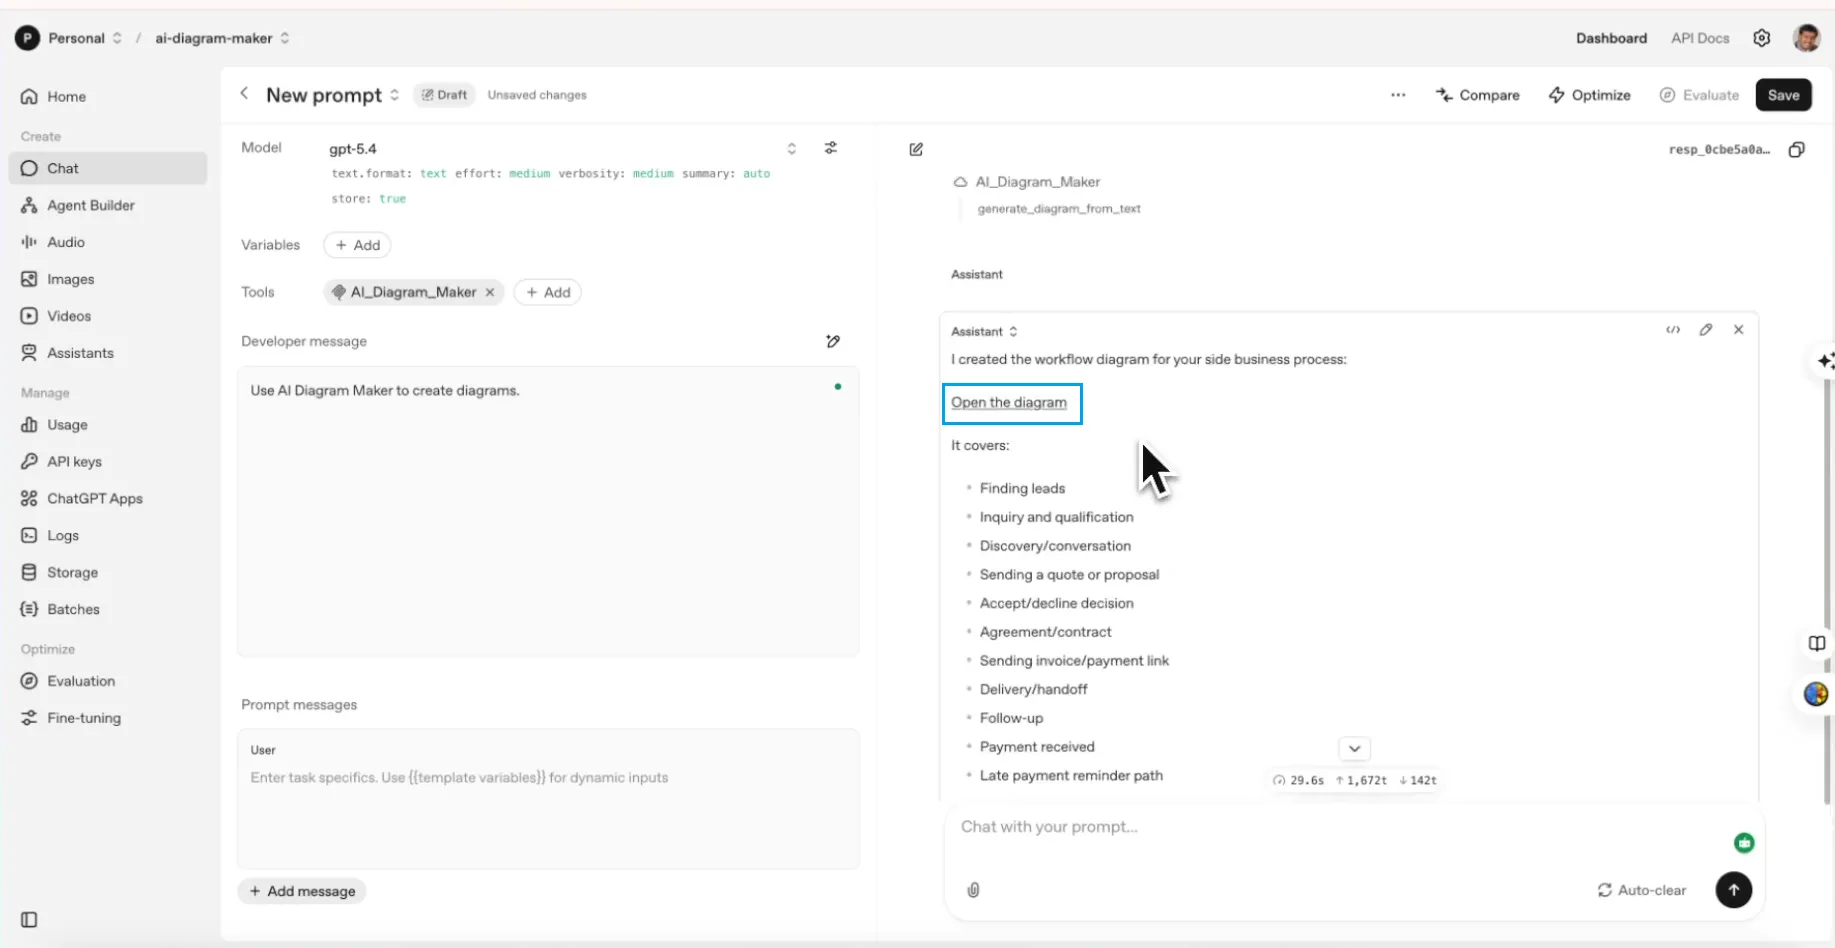Open the gpt-5.4 model dropdown
The width and height of the screenshot is (1835, 948).
click(791, 148)
